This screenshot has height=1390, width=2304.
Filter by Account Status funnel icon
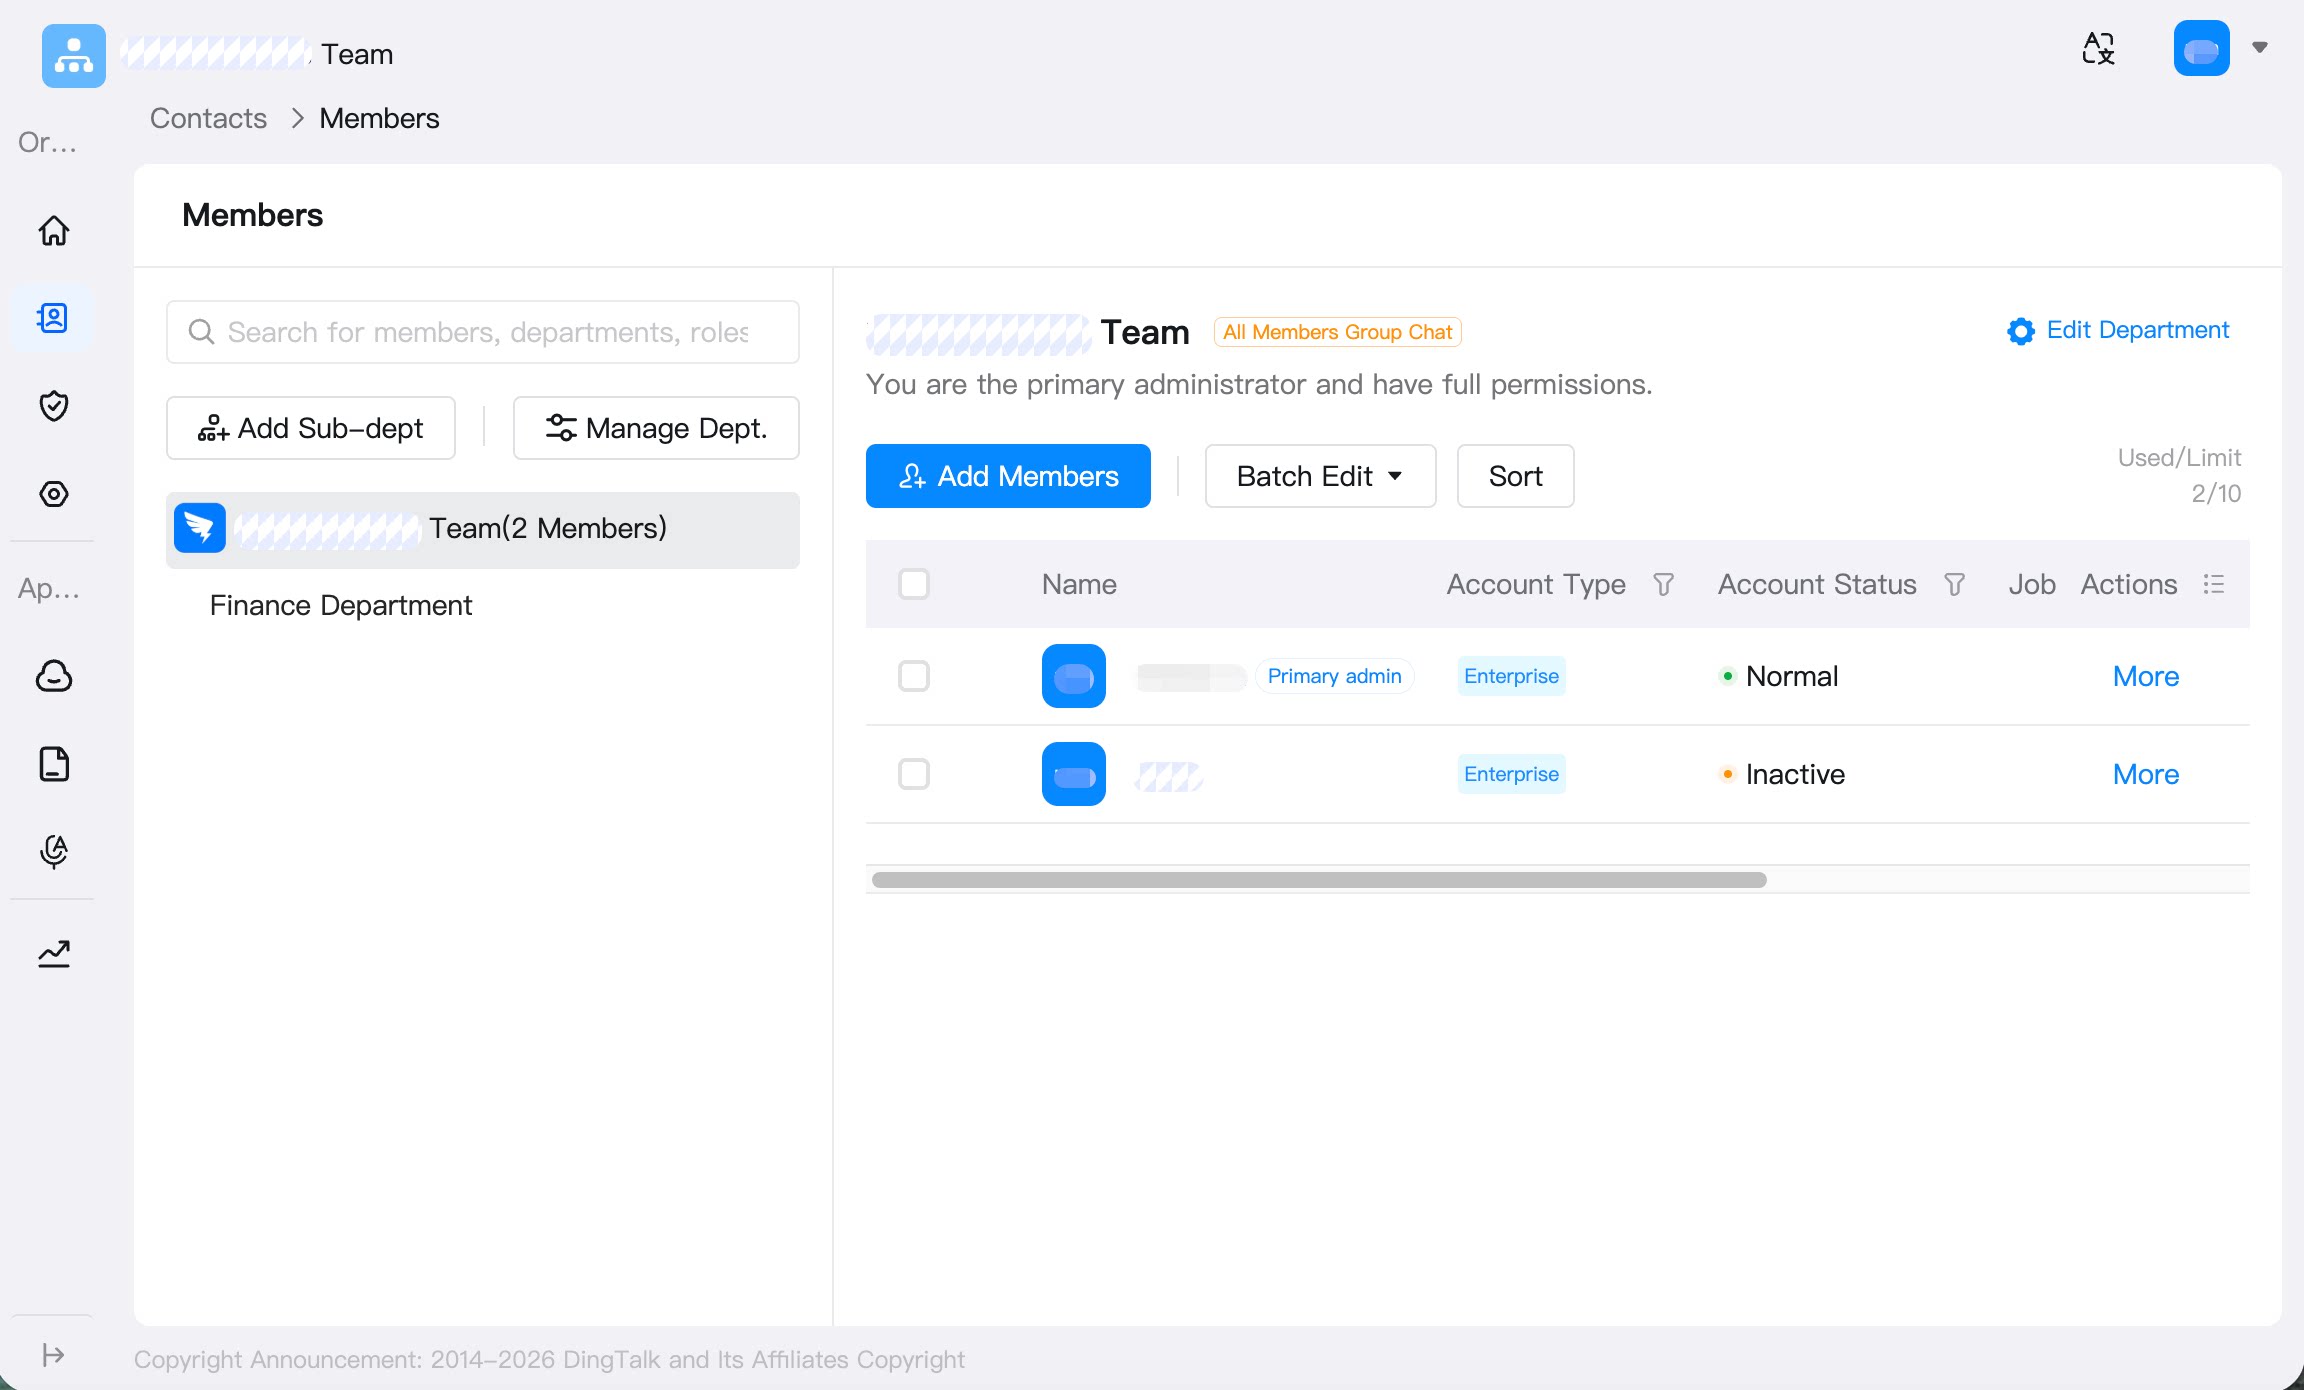(1954, 584)
